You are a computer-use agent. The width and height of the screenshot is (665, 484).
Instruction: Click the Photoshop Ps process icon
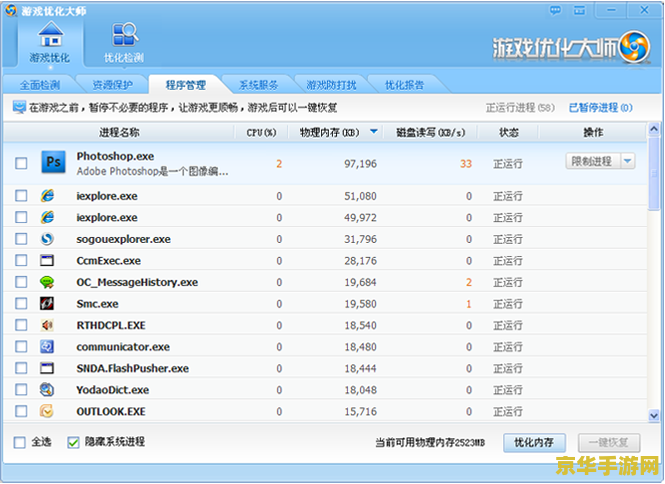pos(53,162)
